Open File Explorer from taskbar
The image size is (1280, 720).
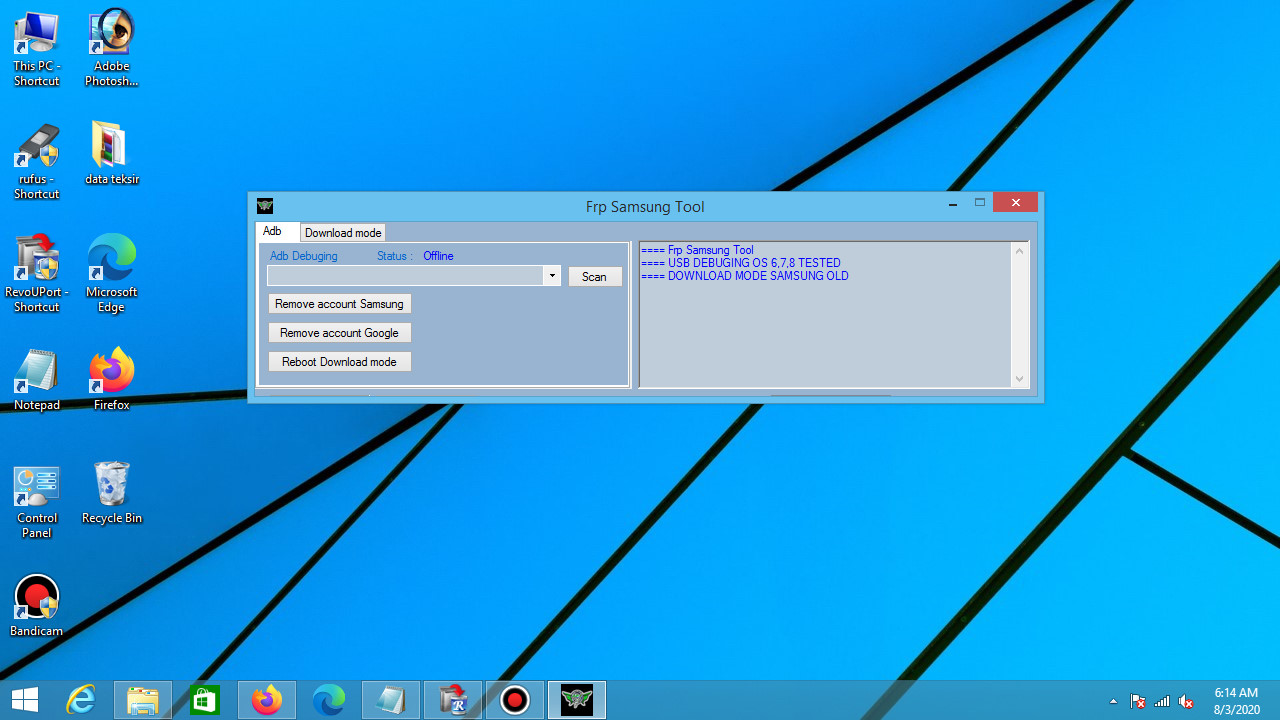[143, 700]
